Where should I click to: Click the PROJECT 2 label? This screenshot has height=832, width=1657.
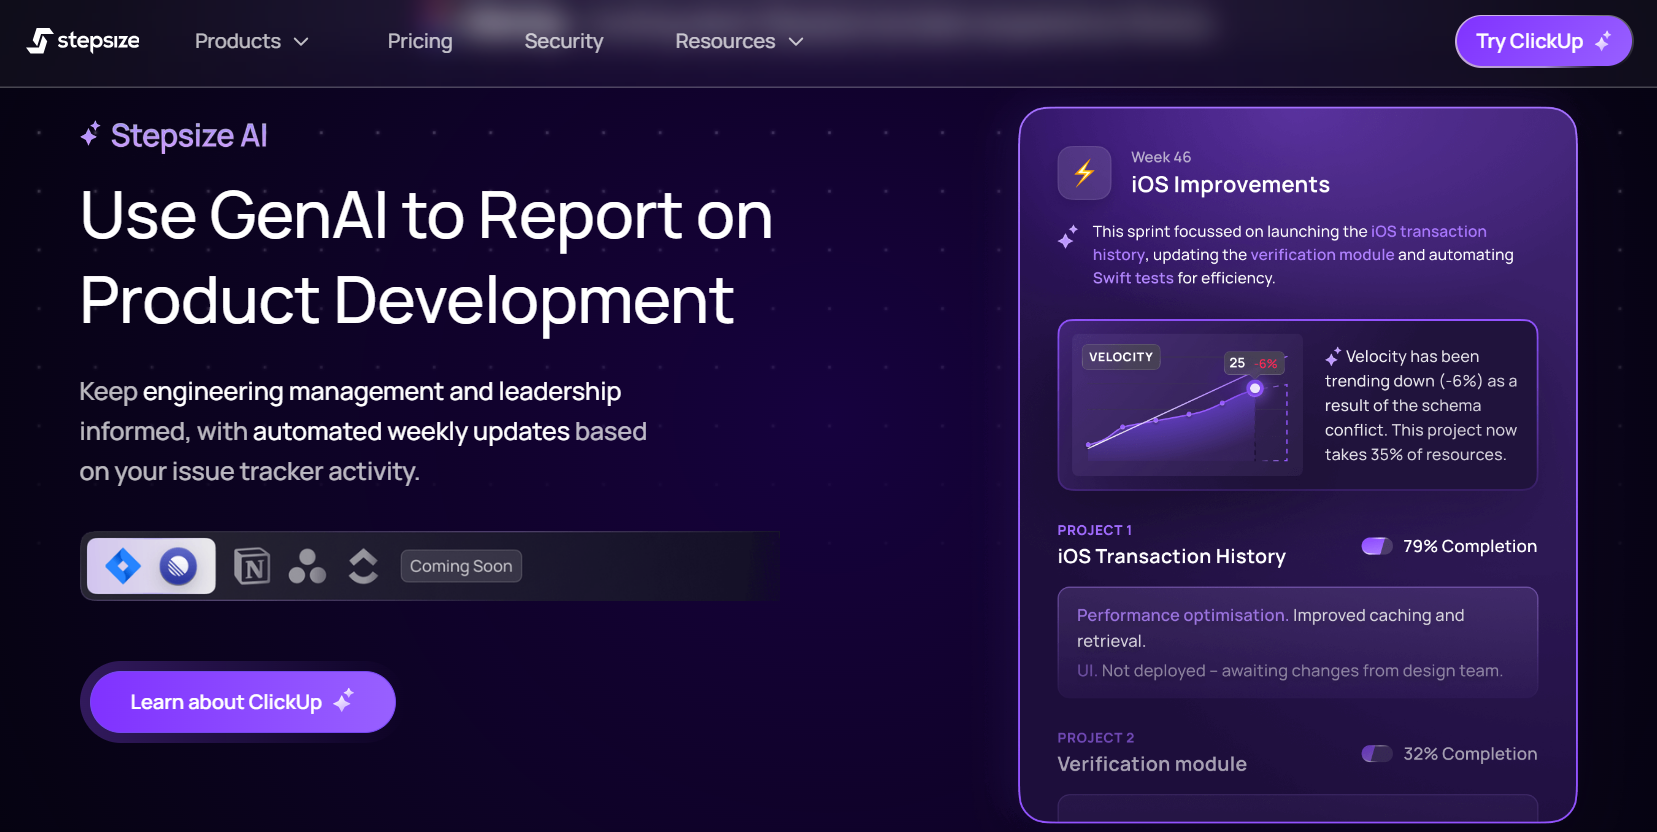[1095, 738]
